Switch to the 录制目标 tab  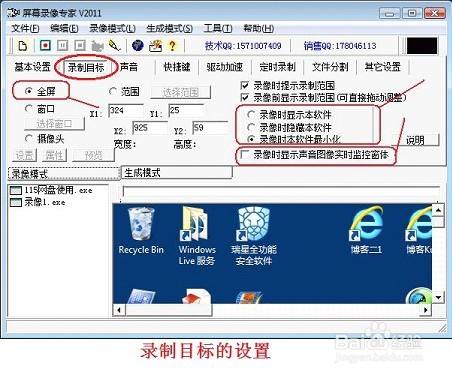tap(86, 68)
